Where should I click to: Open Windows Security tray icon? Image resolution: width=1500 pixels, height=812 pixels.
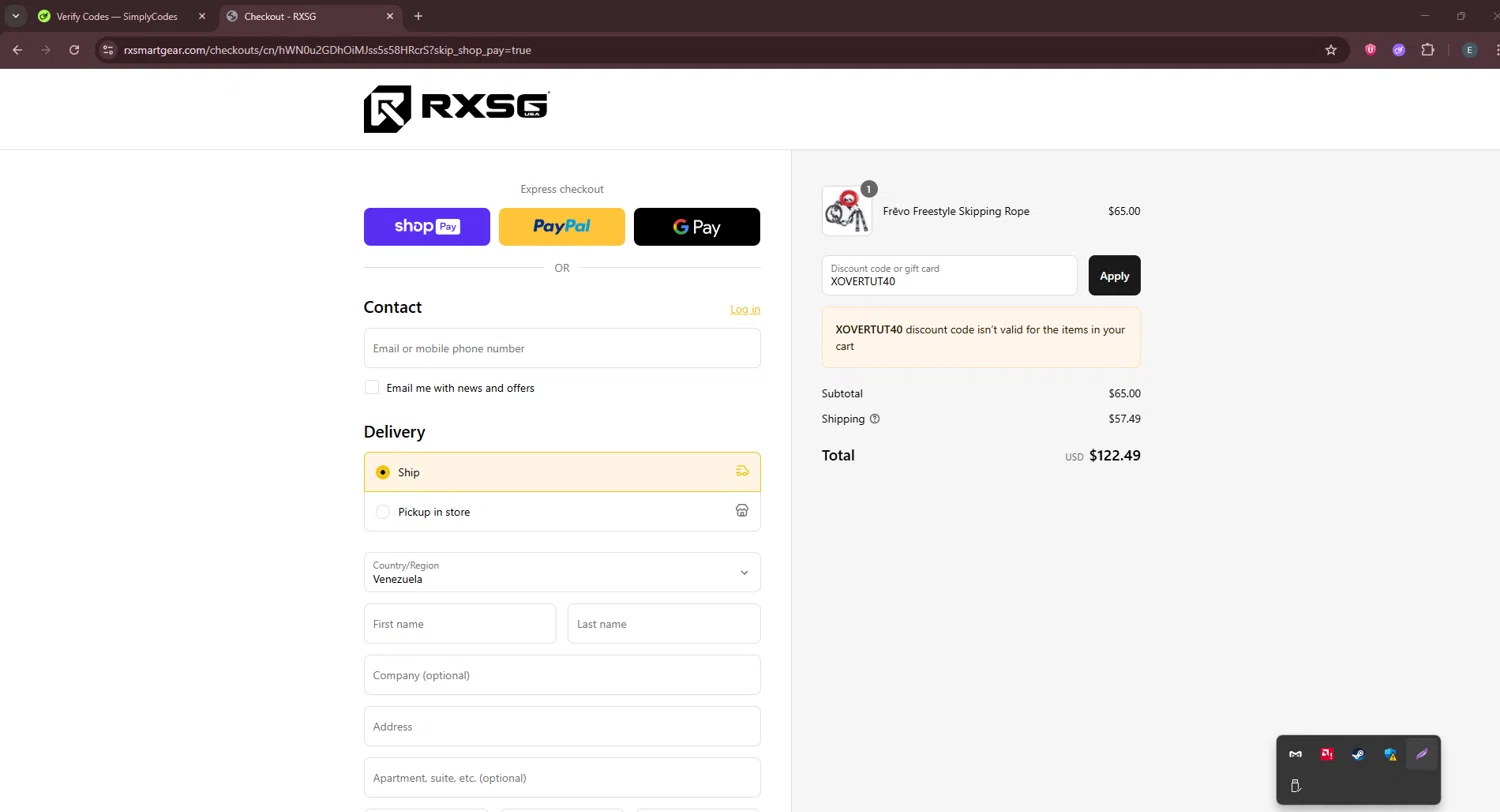point(1390,755)
